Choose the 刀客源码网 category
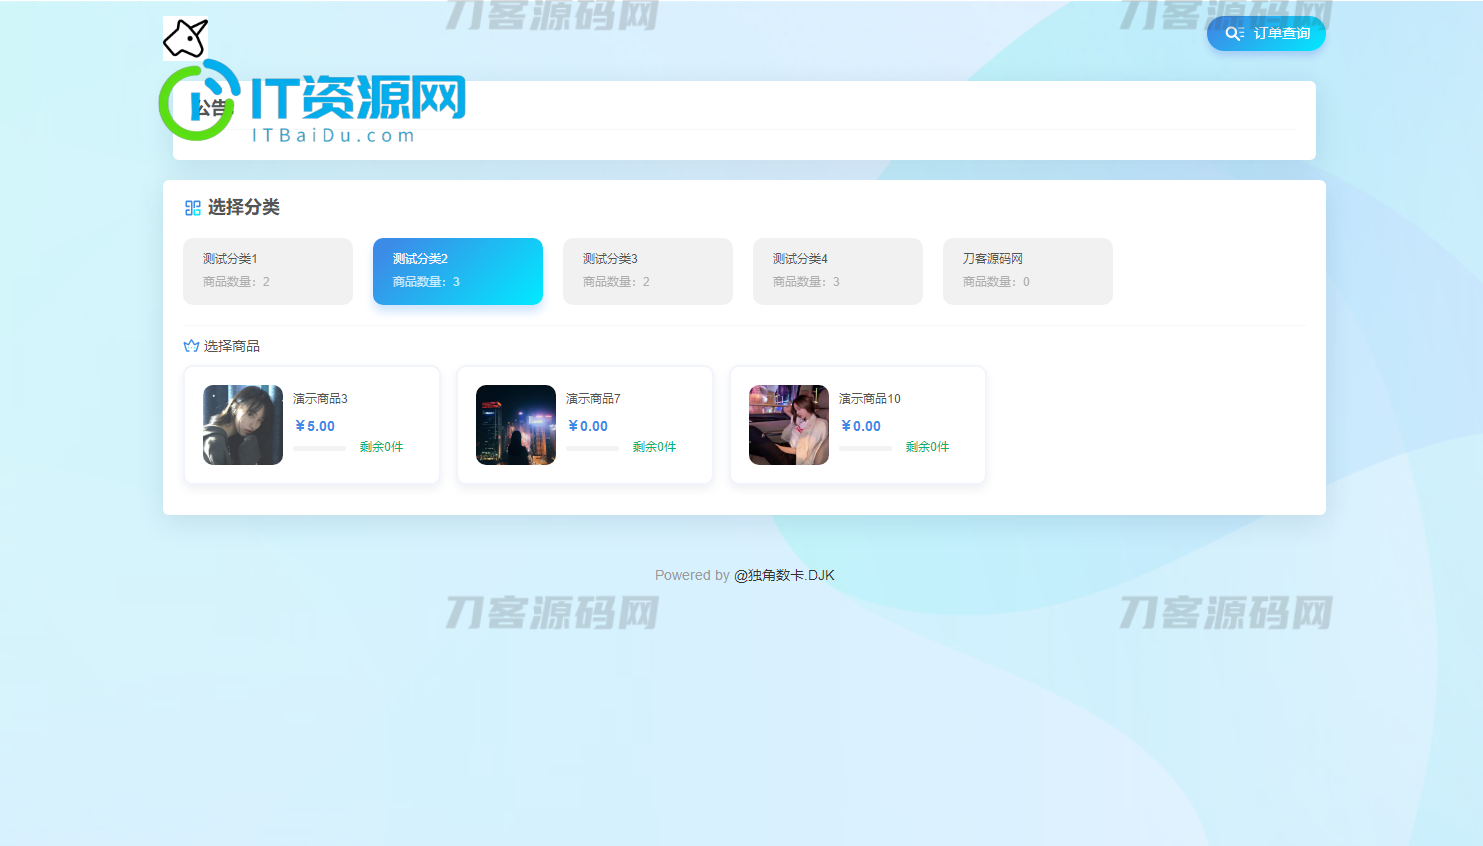Image resolution: width=1483 pixels, height=846 pixels. (x=1028, y=271)
